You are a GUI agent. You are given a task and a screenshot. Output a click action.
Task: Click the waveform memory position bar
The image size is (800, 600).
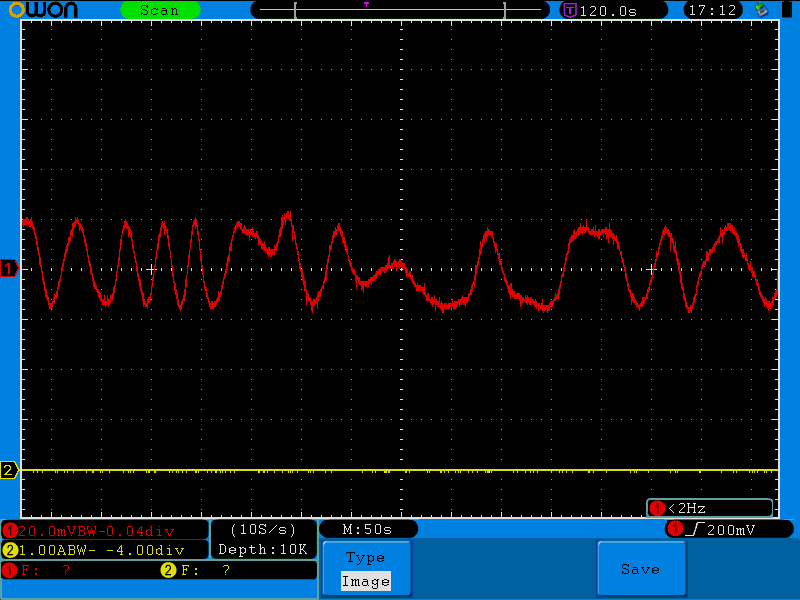[400, 11]
